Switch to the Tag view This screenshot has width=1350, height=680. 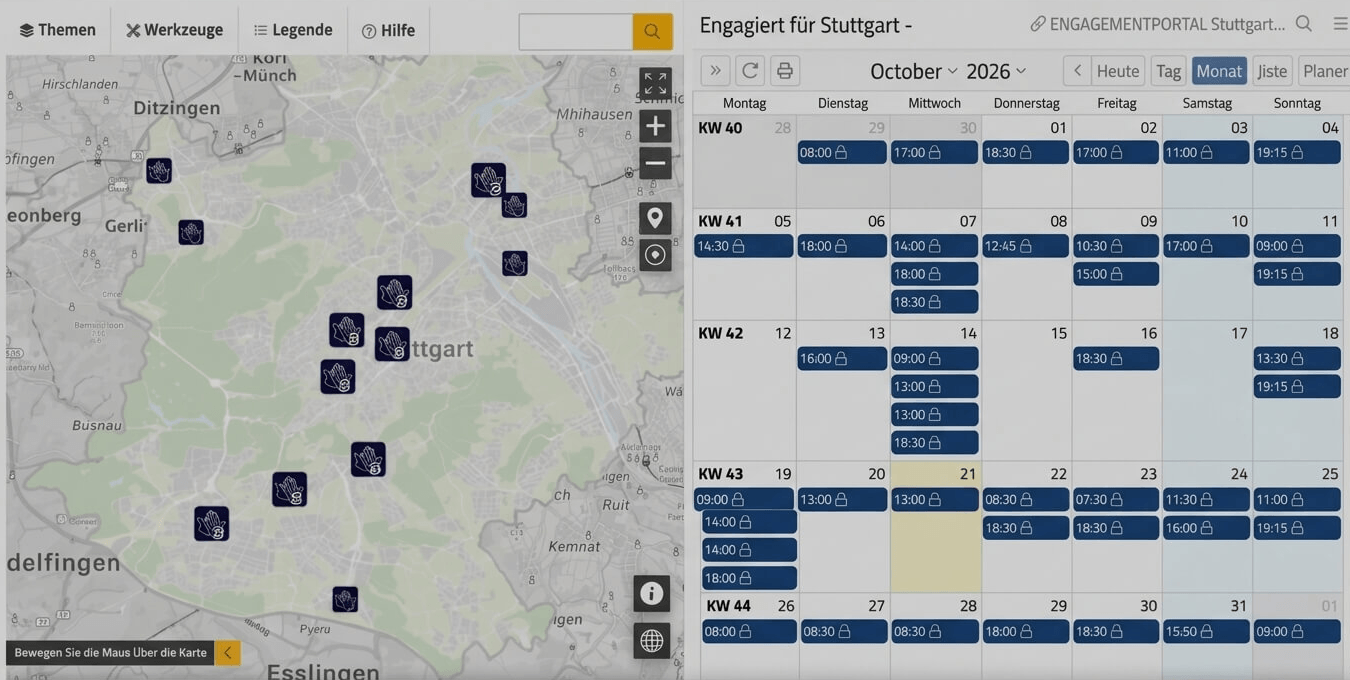(1168, 71)
